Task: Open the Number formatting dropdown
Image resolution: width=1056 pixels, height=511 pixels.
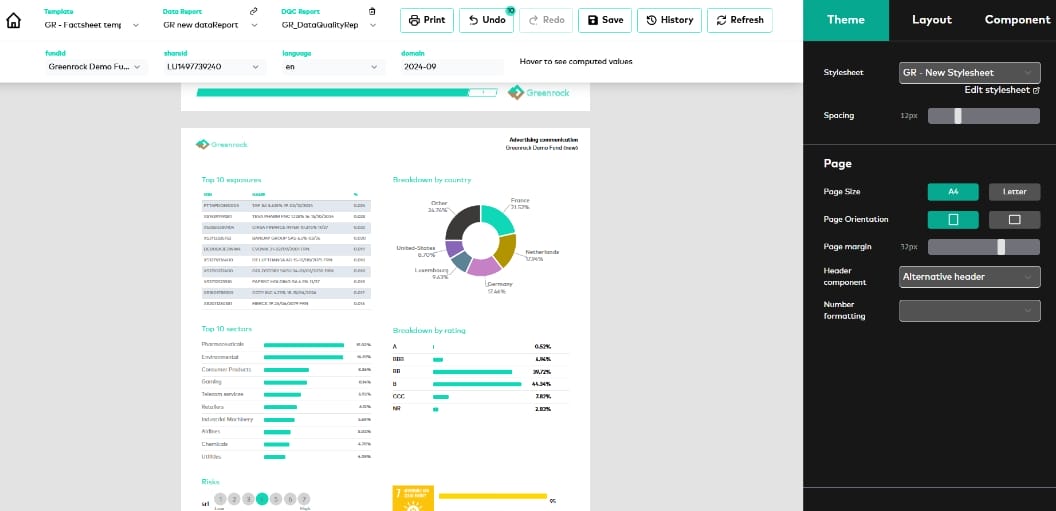Action: (x=970, y=311)
